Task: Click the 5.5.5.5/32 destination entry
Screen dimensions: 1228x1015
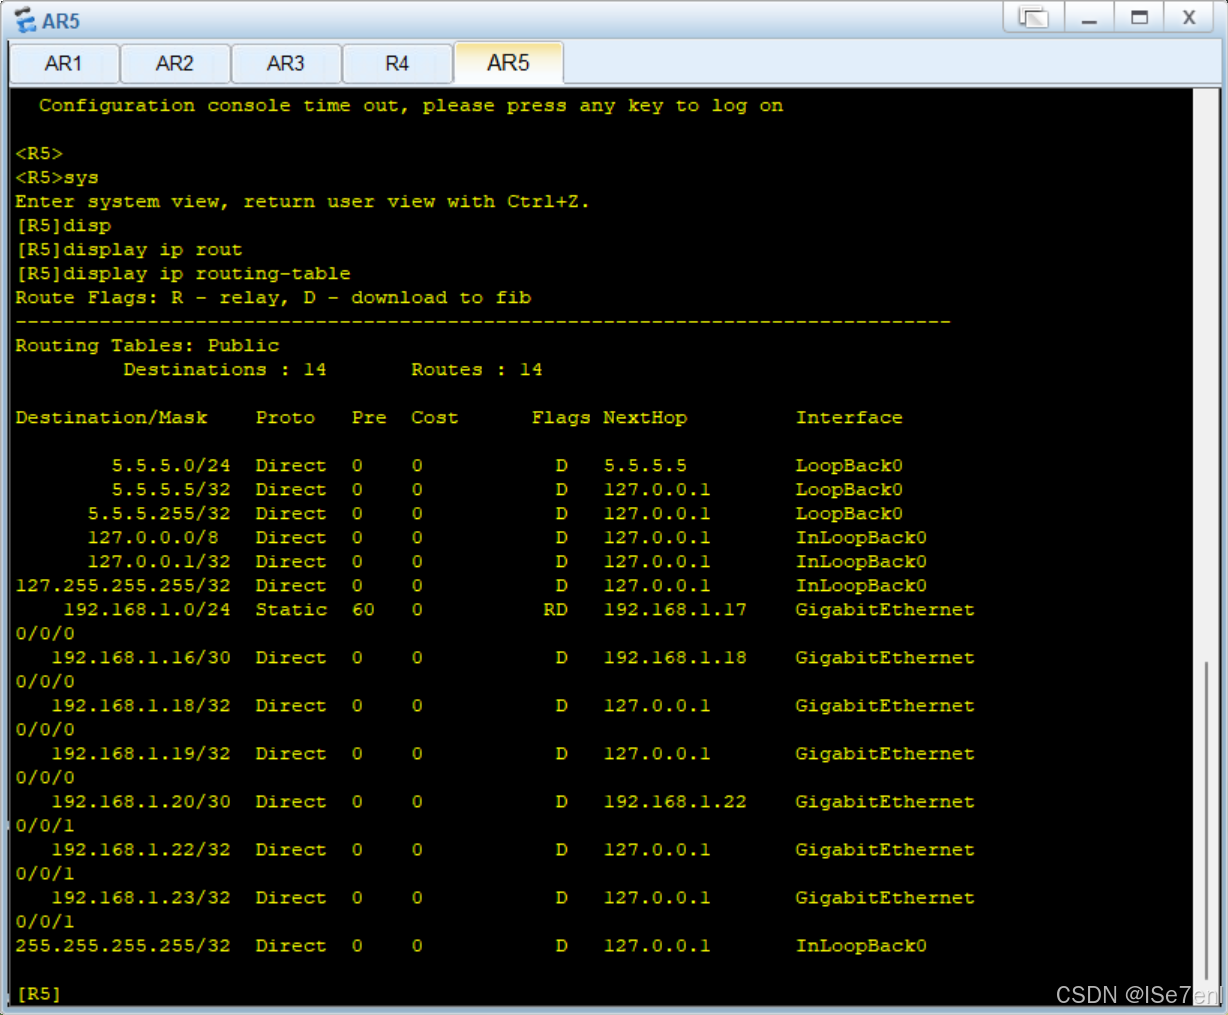Action: (x=171, y=490)
